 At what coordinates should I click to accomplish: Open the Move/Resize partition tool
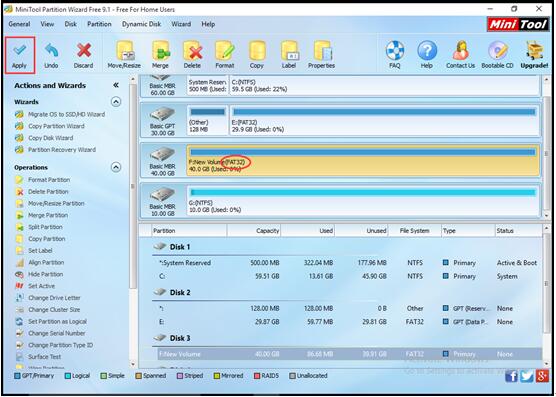coord(124,55)
